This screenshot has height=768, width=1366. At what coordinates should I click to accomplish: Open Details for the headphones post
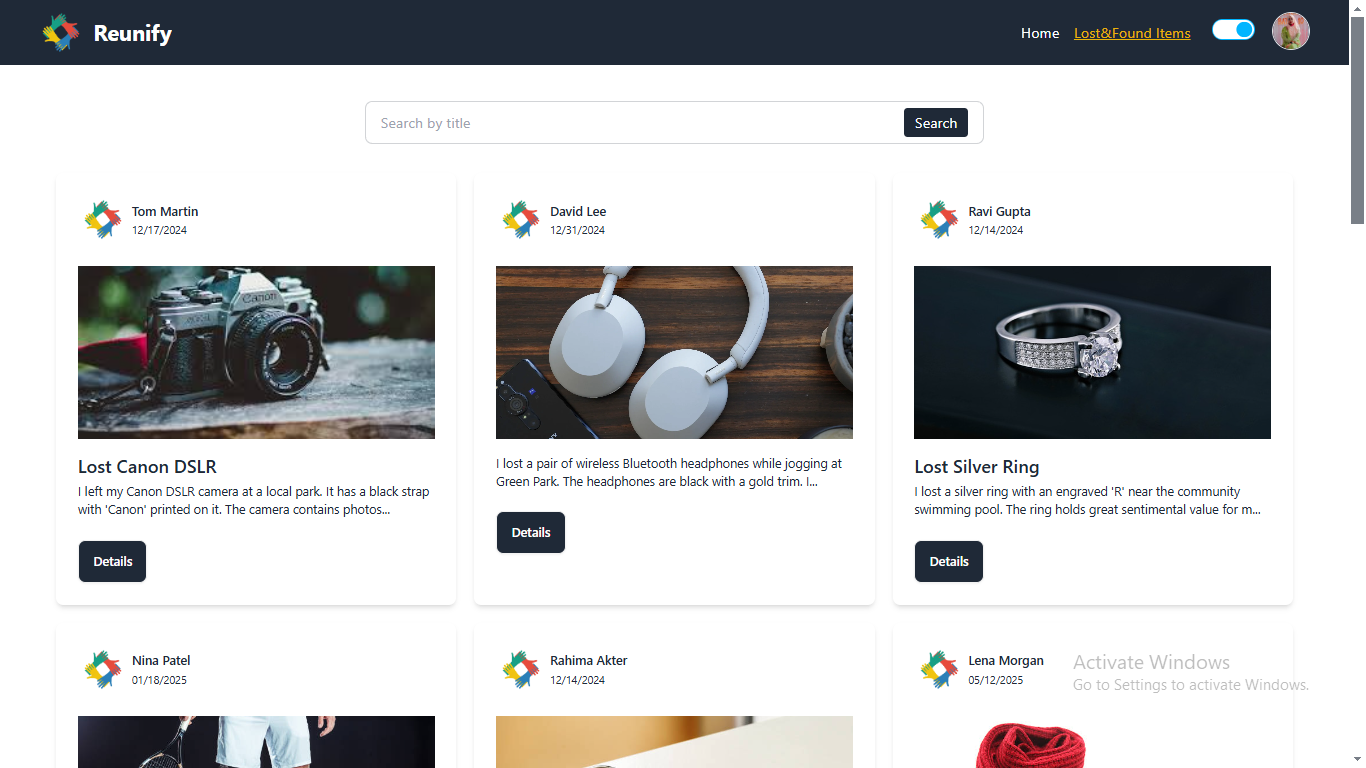pos(531,533)
